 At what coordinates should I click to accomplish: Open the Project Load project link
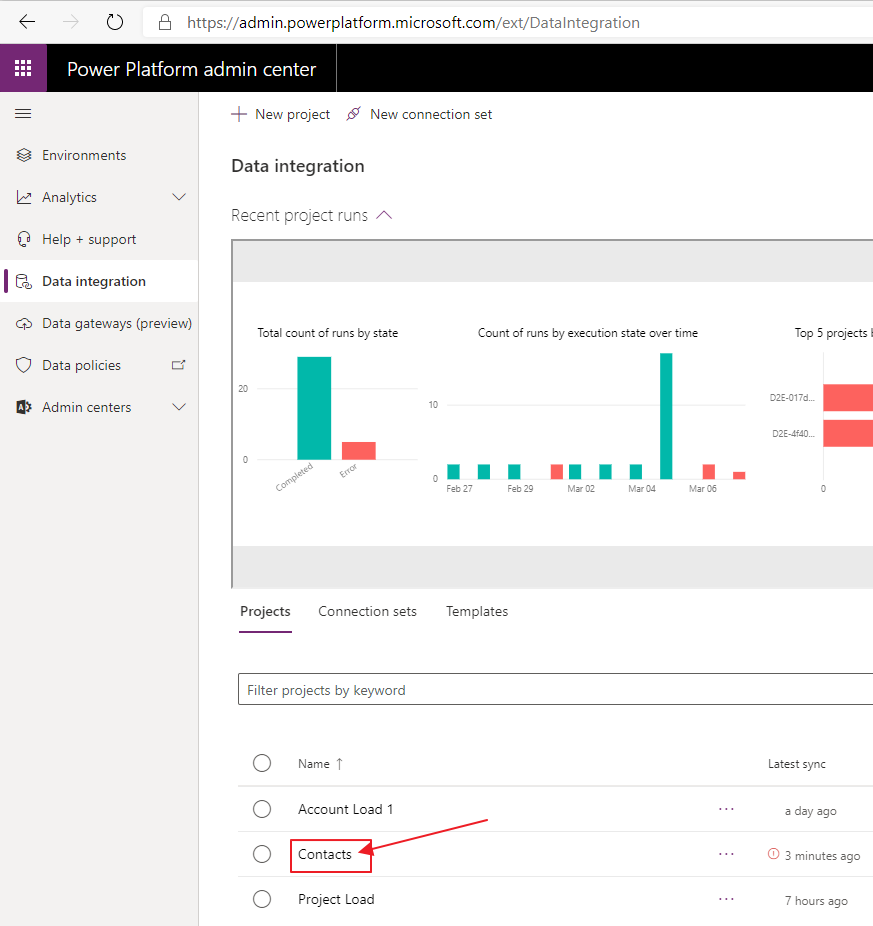point(336,899)
